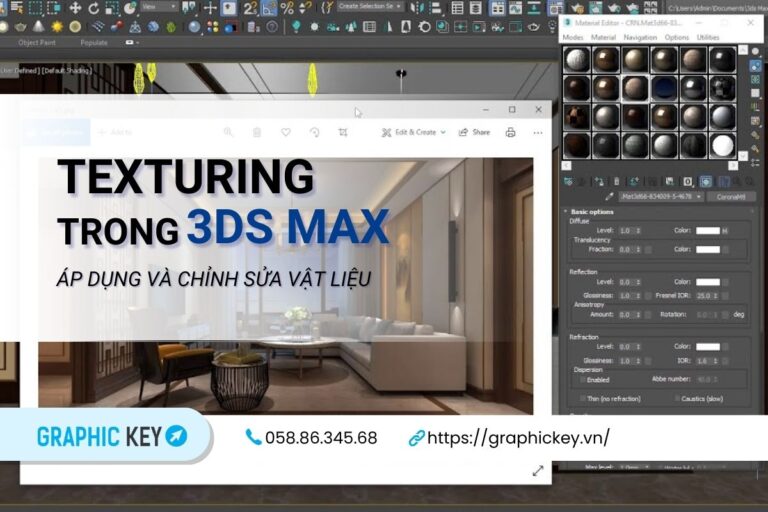Toggle the 2.5D Snaps button

[250, 8]
